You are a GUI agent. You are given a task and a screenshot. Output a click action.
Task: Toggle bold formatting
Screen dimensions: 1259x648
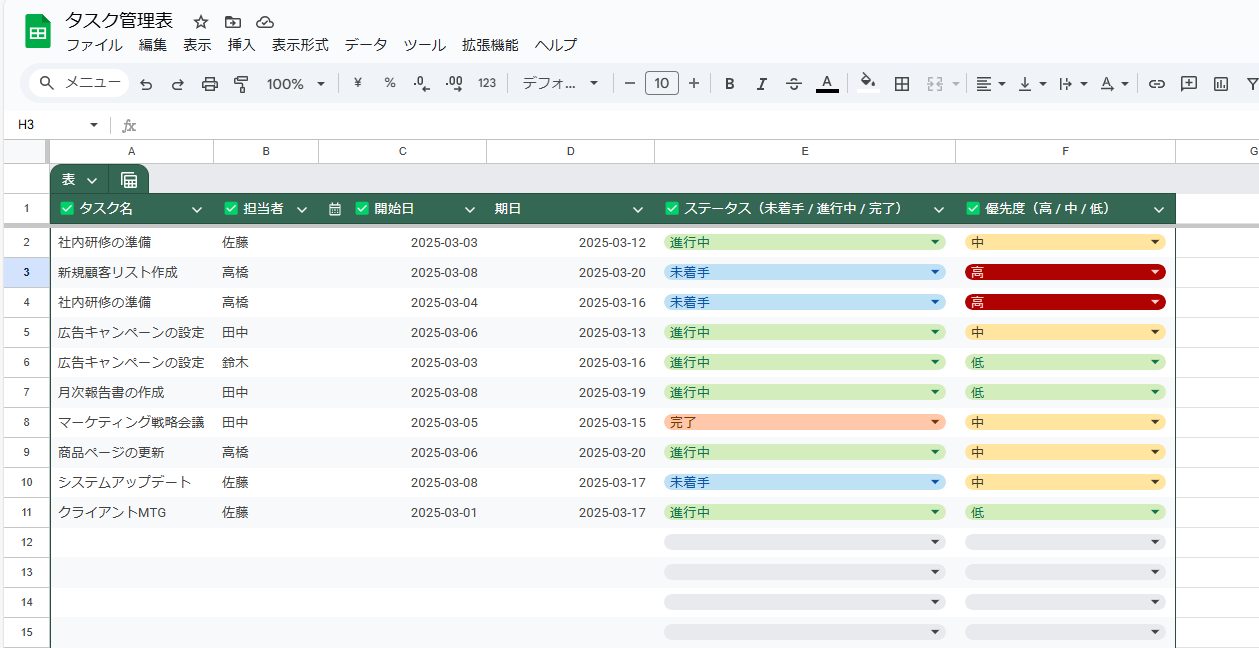point(730,84)
